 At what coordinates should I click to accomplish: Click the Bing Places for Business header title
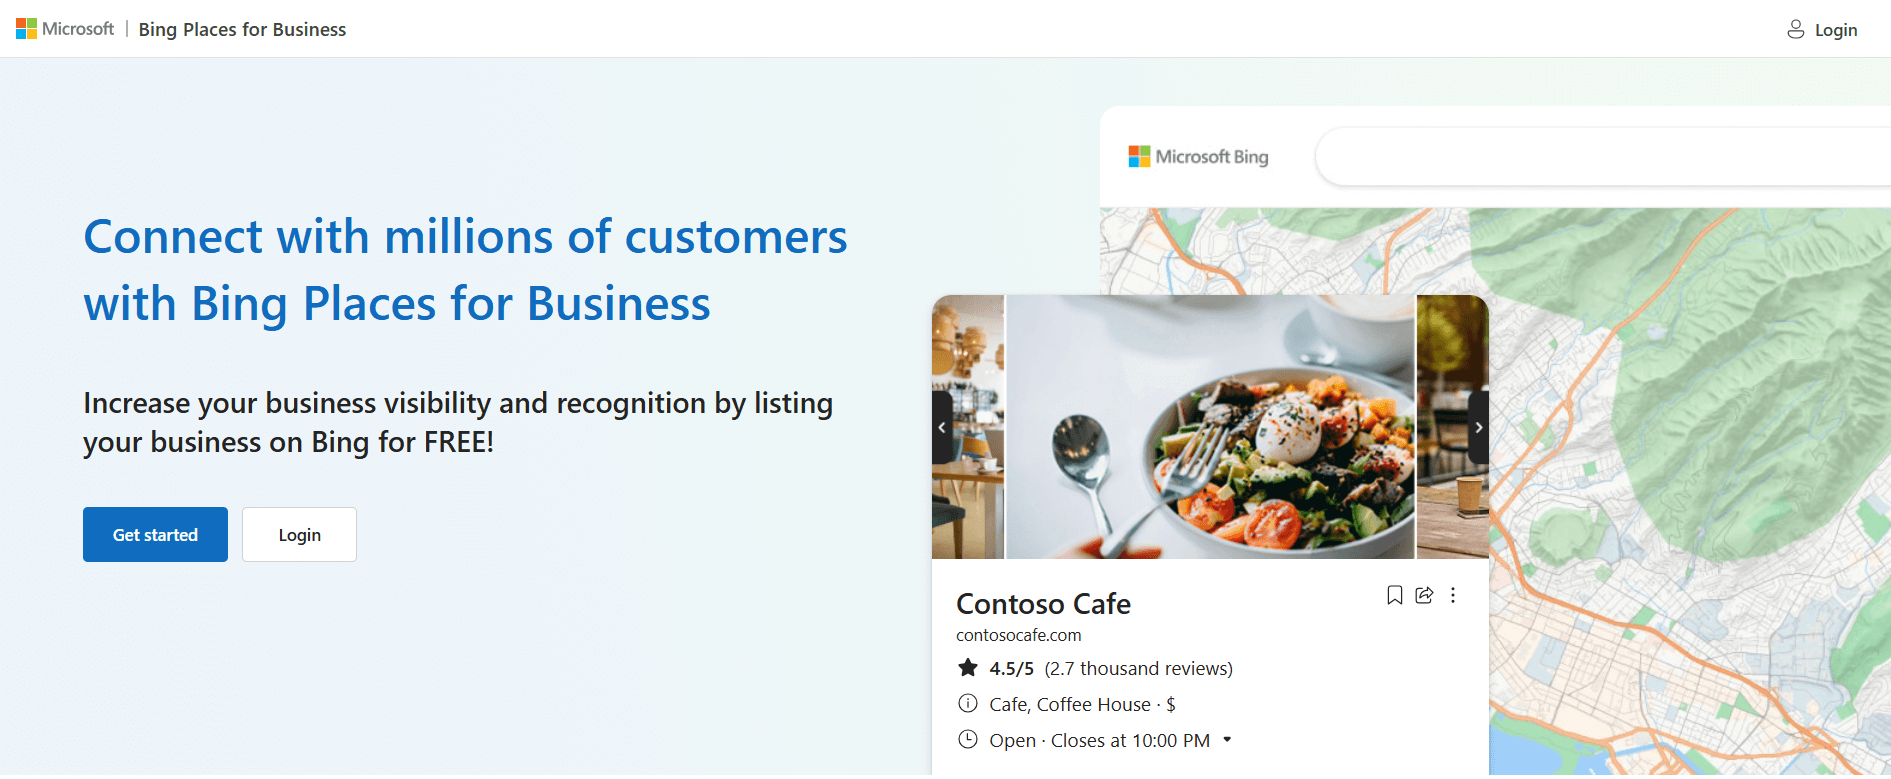(242, 29)
